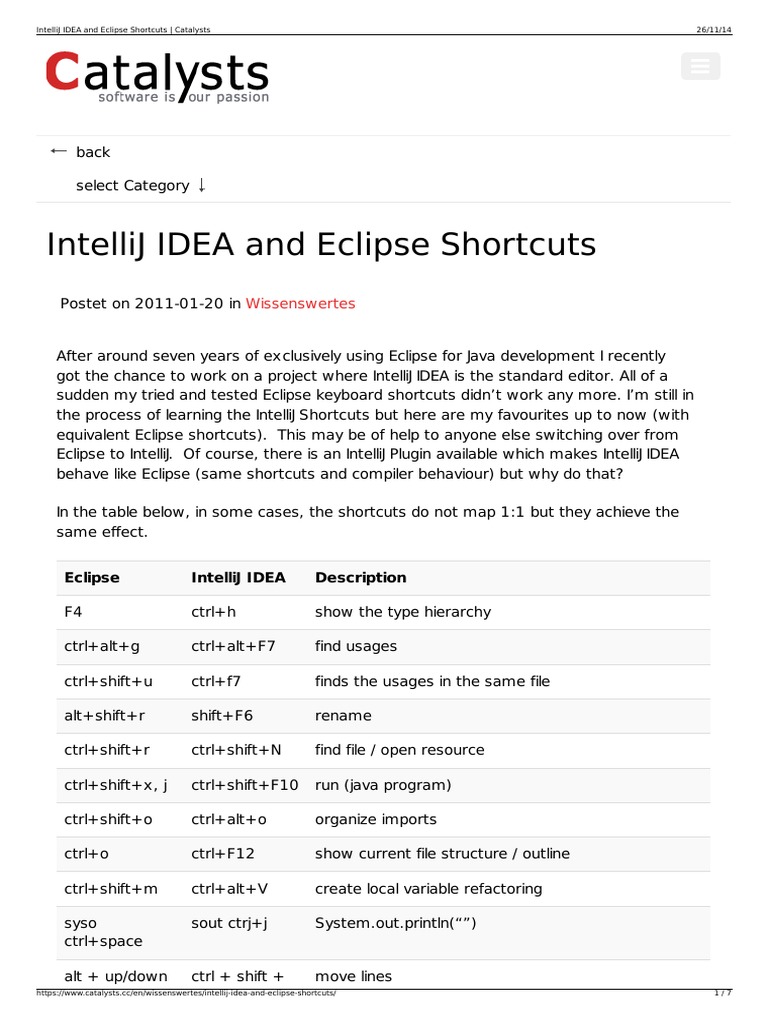Click the back arrow icon
This screenshot has height=1024, width=768.
[58, 152]
